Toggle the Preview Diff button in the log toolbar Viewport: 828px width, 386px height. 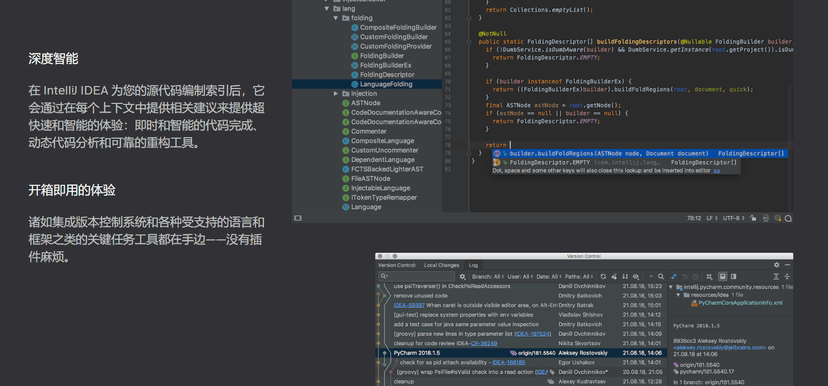[733, 277]
